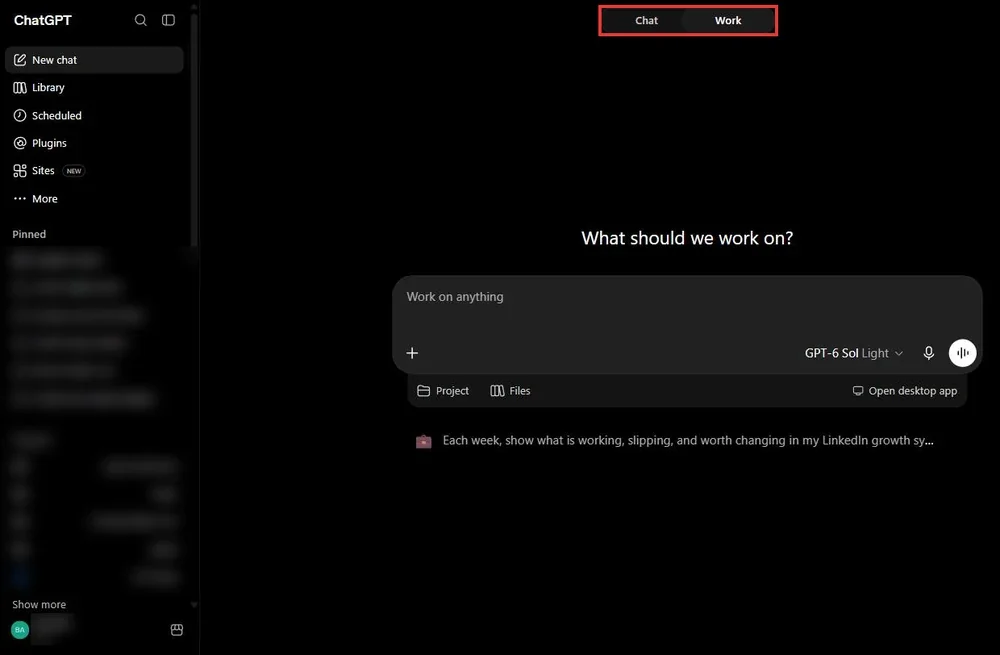1000x655 pixels.
Task: Expand Show more in the sidebar
Action: [x=39, y=605]
